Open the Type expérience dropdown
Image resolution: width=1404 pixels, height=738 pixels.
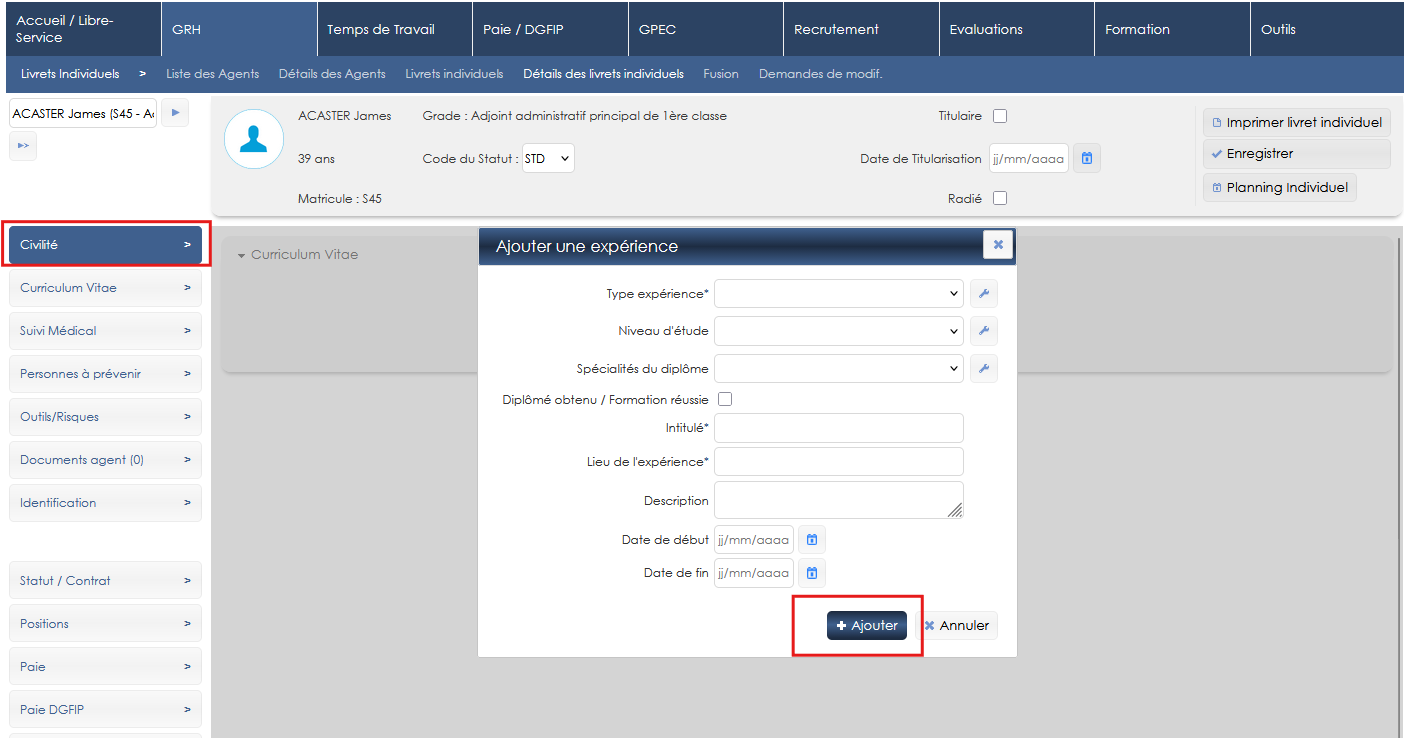(838, 294)
